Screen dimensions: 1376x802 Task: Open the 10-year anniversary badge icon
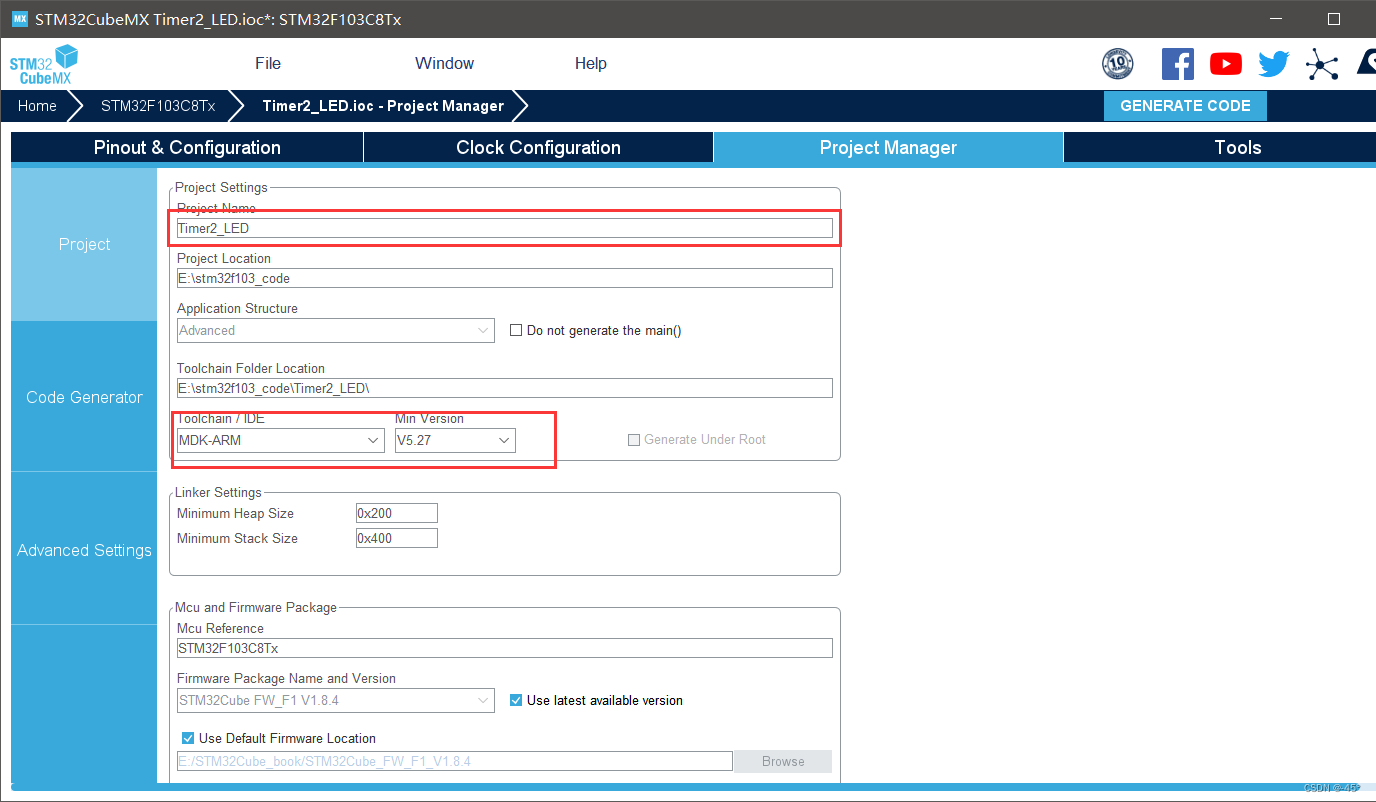point(1118,64)
